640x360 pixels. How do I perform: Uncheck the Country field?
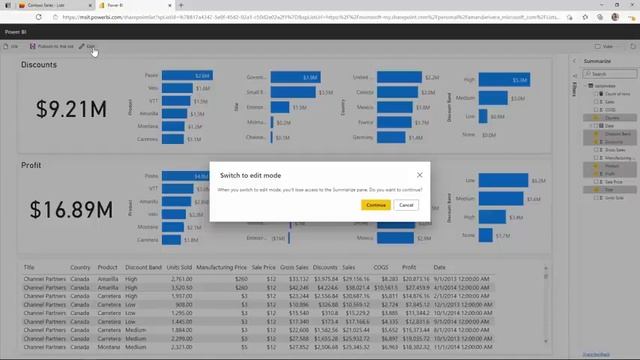[x=596, y=118]
